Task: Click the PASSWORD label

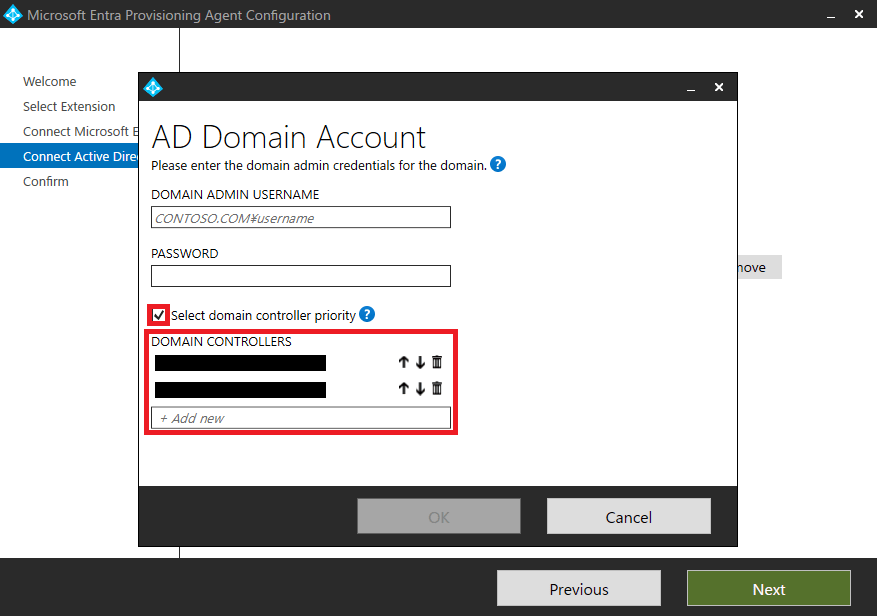Action: [185, 253]
